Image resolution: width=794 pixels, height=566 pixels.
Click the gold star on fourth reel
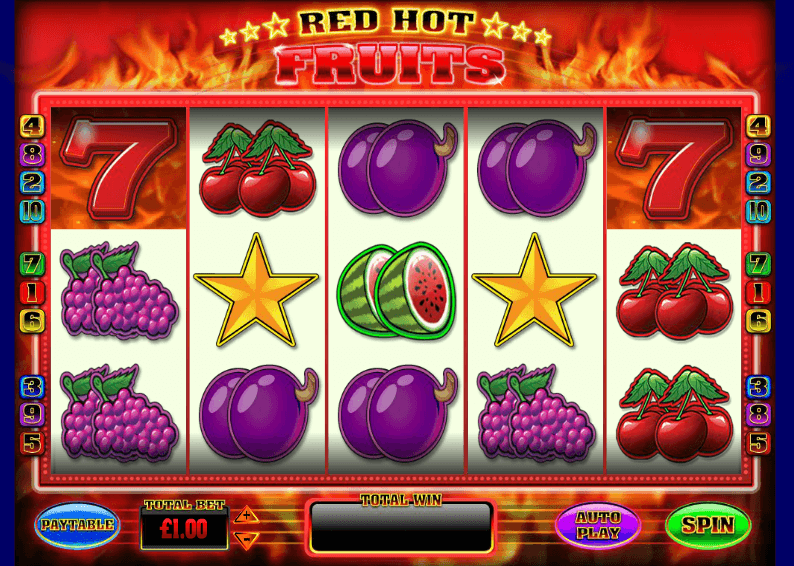pos(534,291)
